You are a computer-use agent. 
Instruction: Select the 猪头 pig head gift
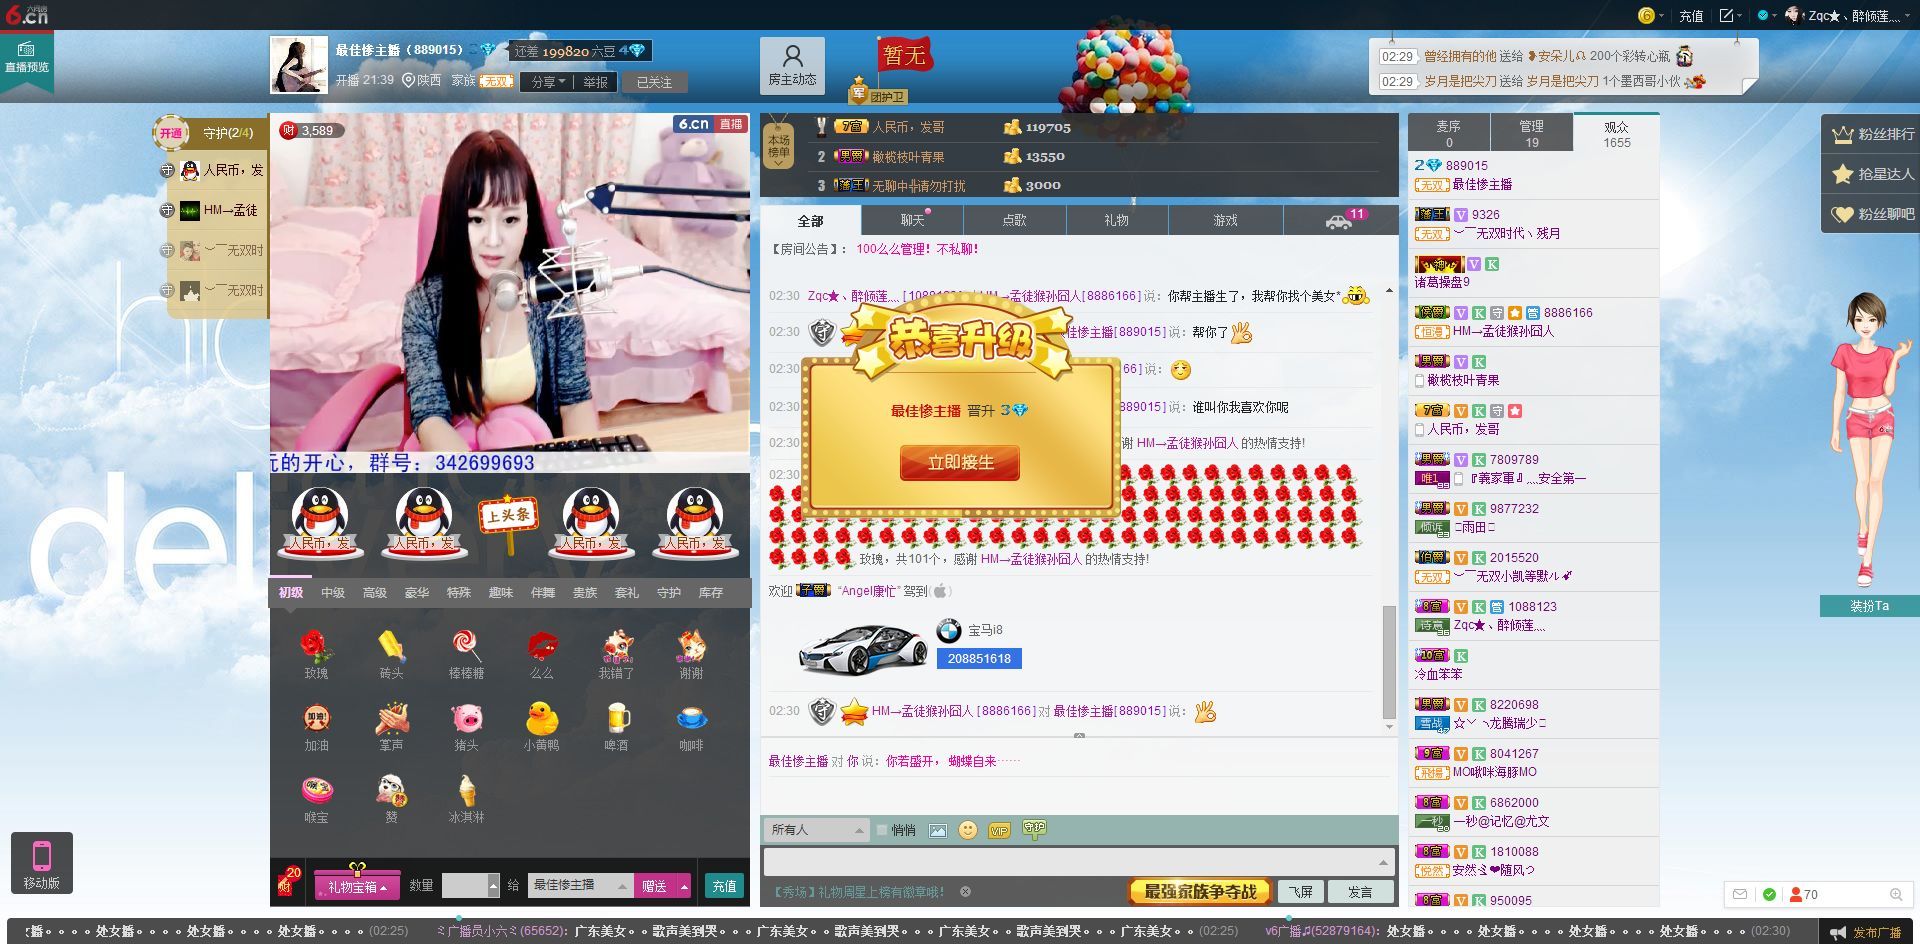click(x=466, y=719)
